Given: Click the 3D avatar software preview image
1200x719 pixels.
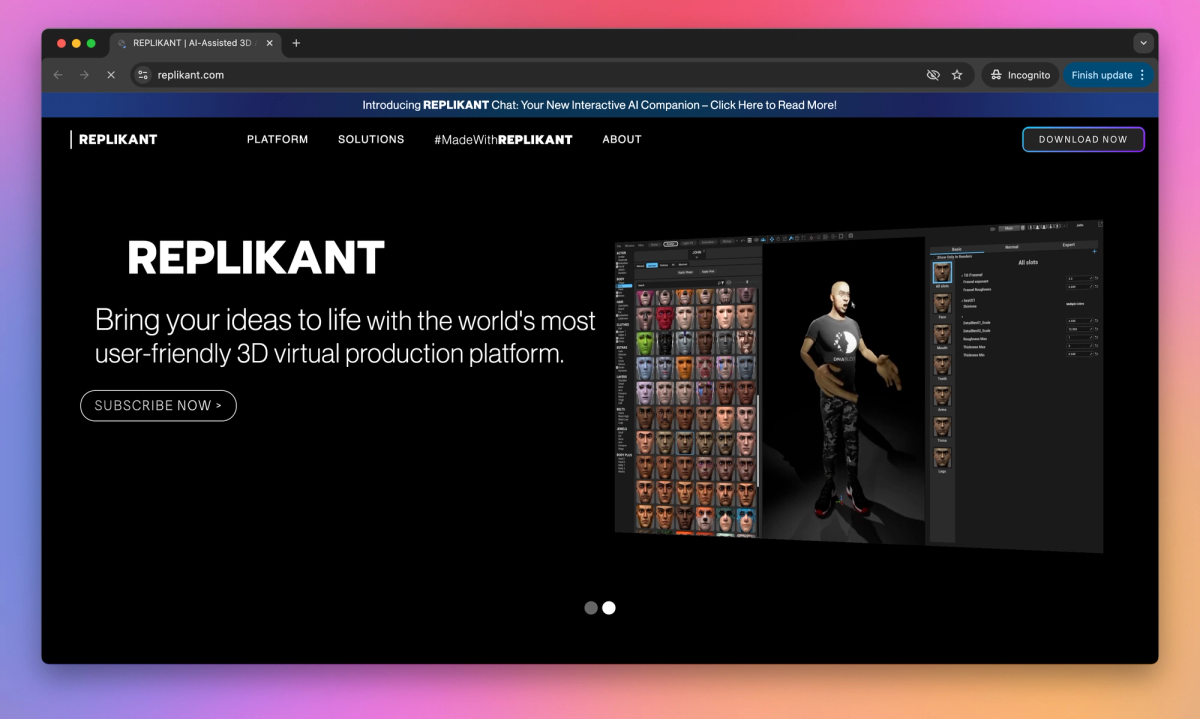Looking at the screenshot, I should click(859, 385).
